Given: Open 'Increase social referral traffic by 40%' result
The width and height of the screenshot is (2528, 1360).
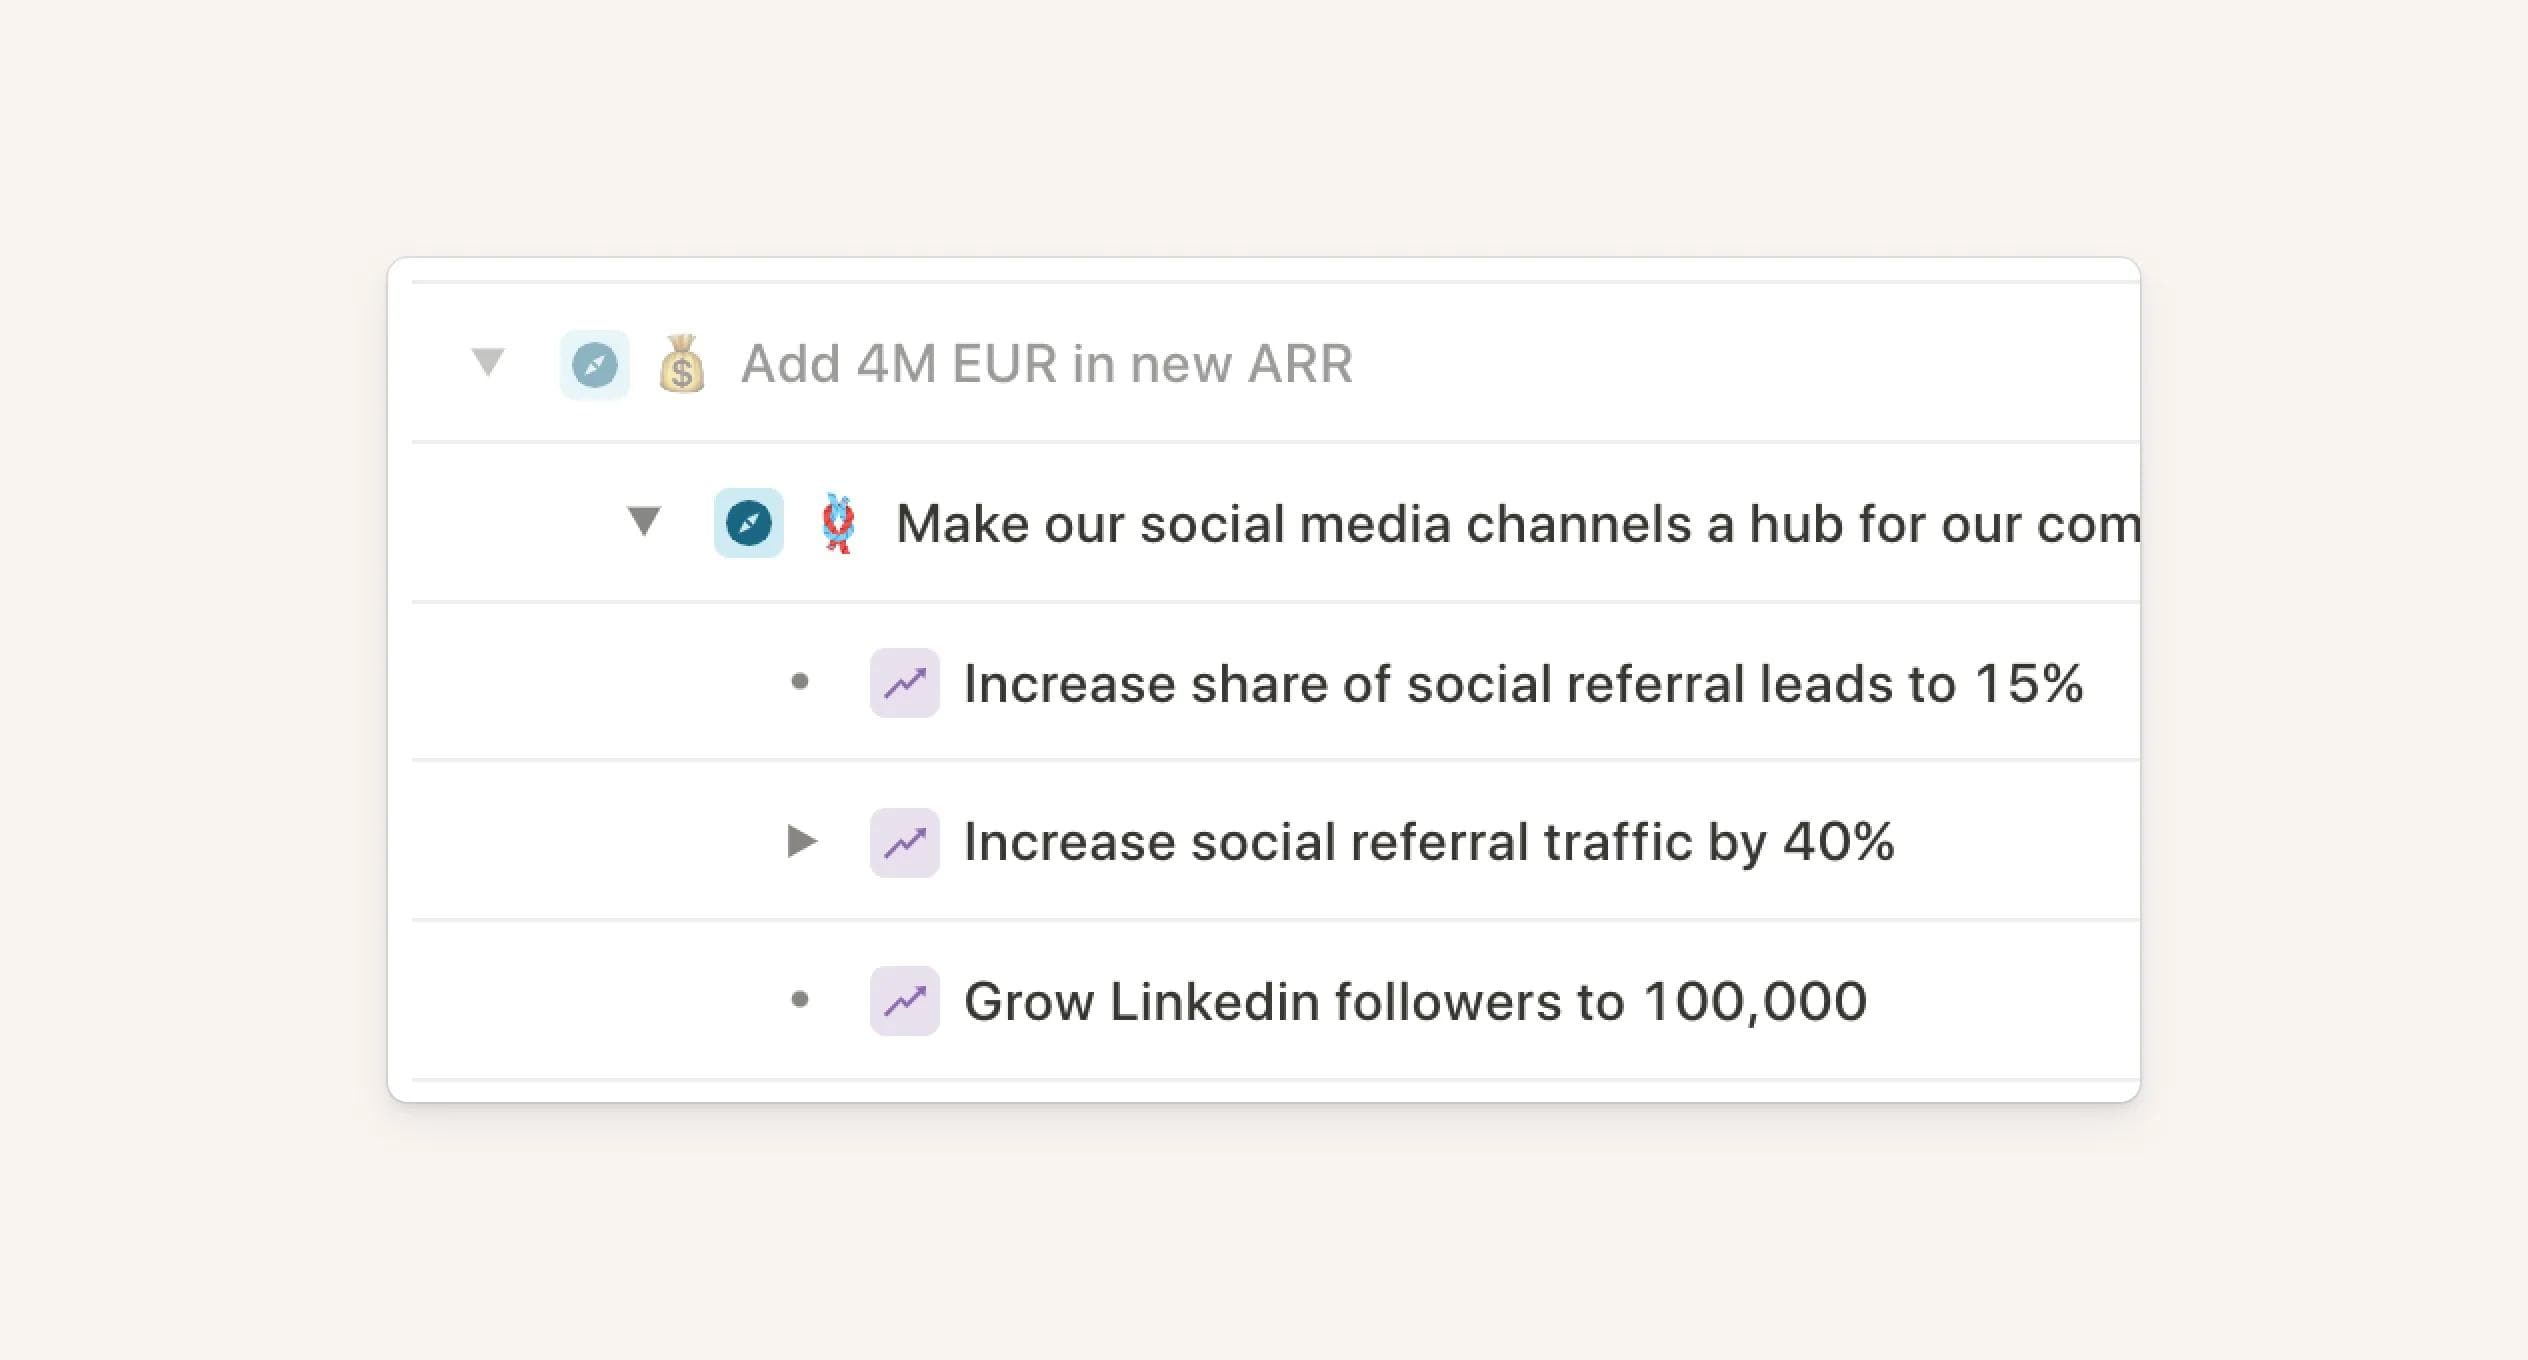Looking at the screenshot, I should tap(1428, 842).
